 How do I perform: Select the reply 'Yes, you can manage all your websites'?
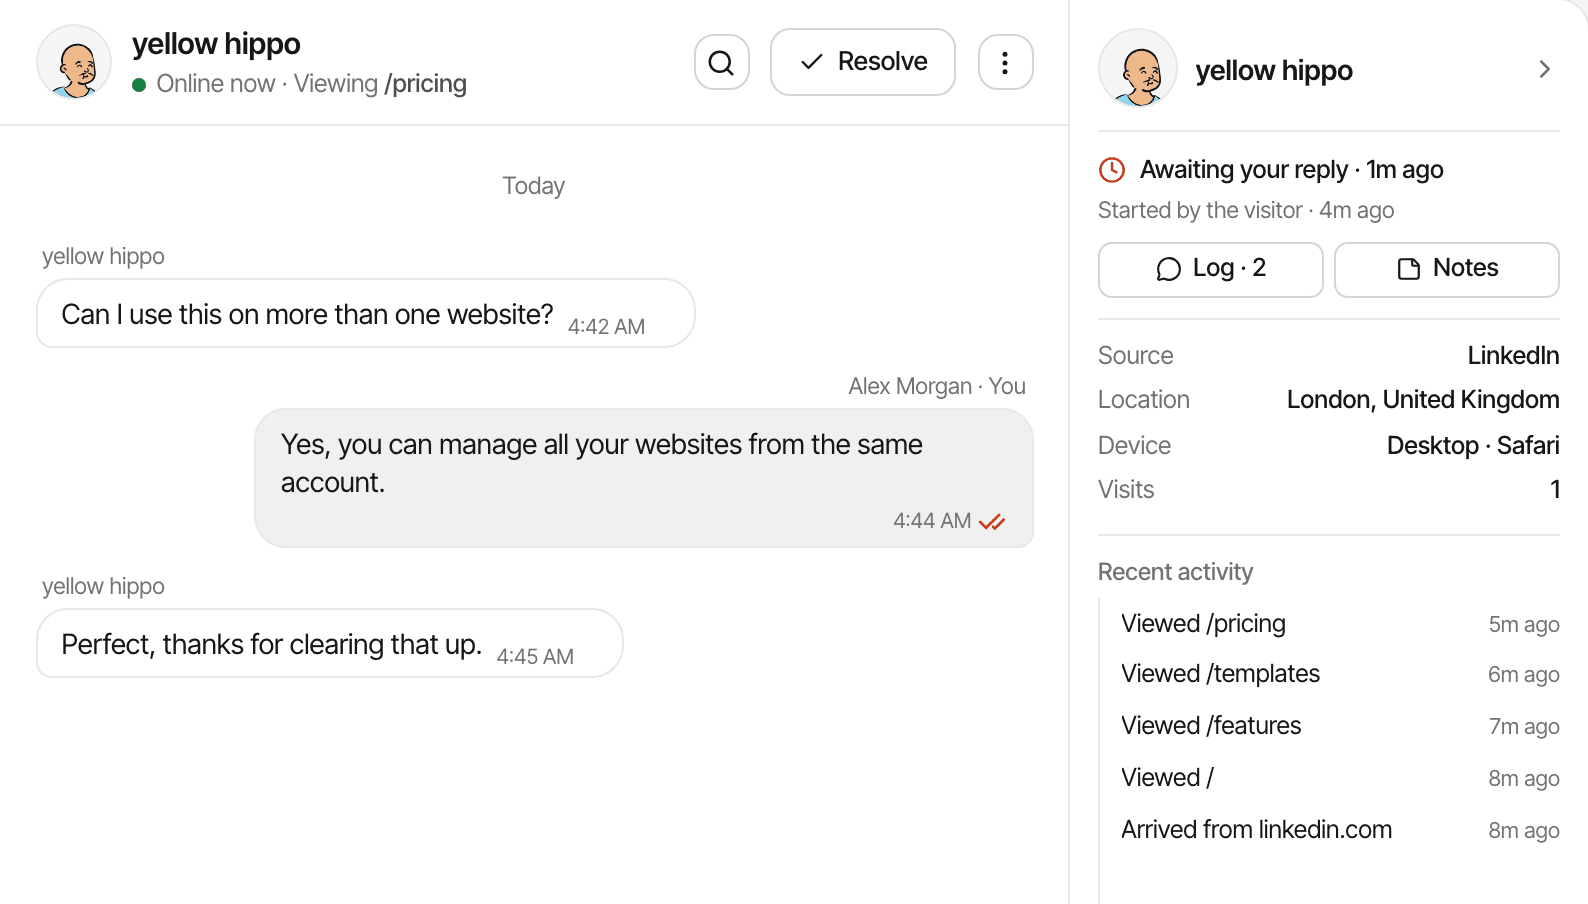[x=644, y=478]
